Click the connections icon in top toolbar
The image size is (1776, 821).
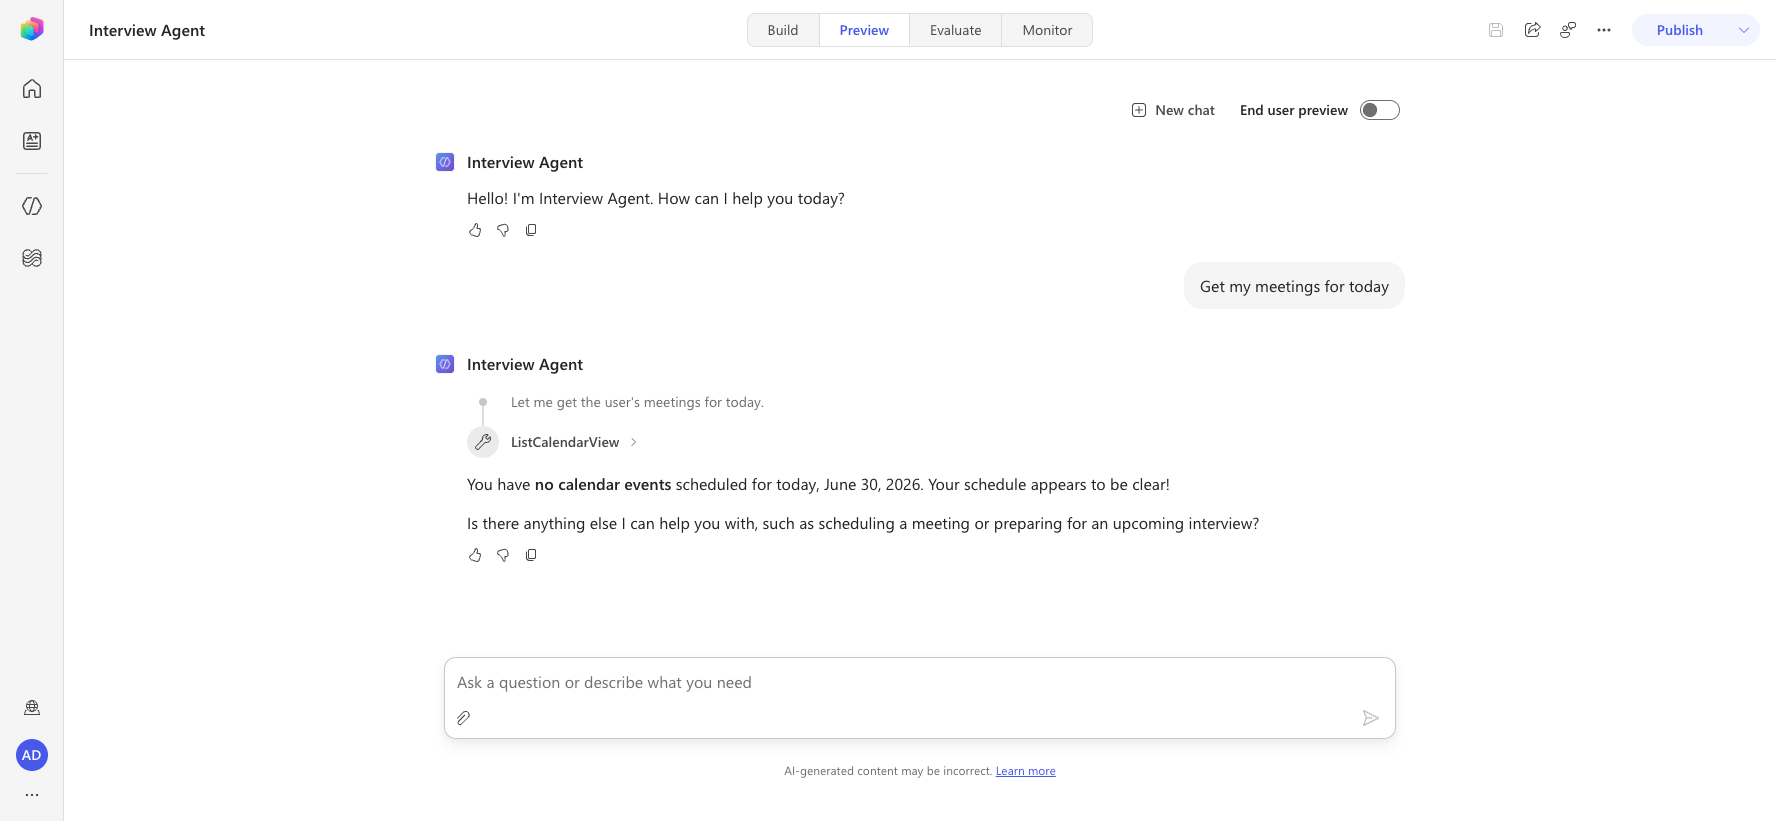click(x=1568, y=30)
